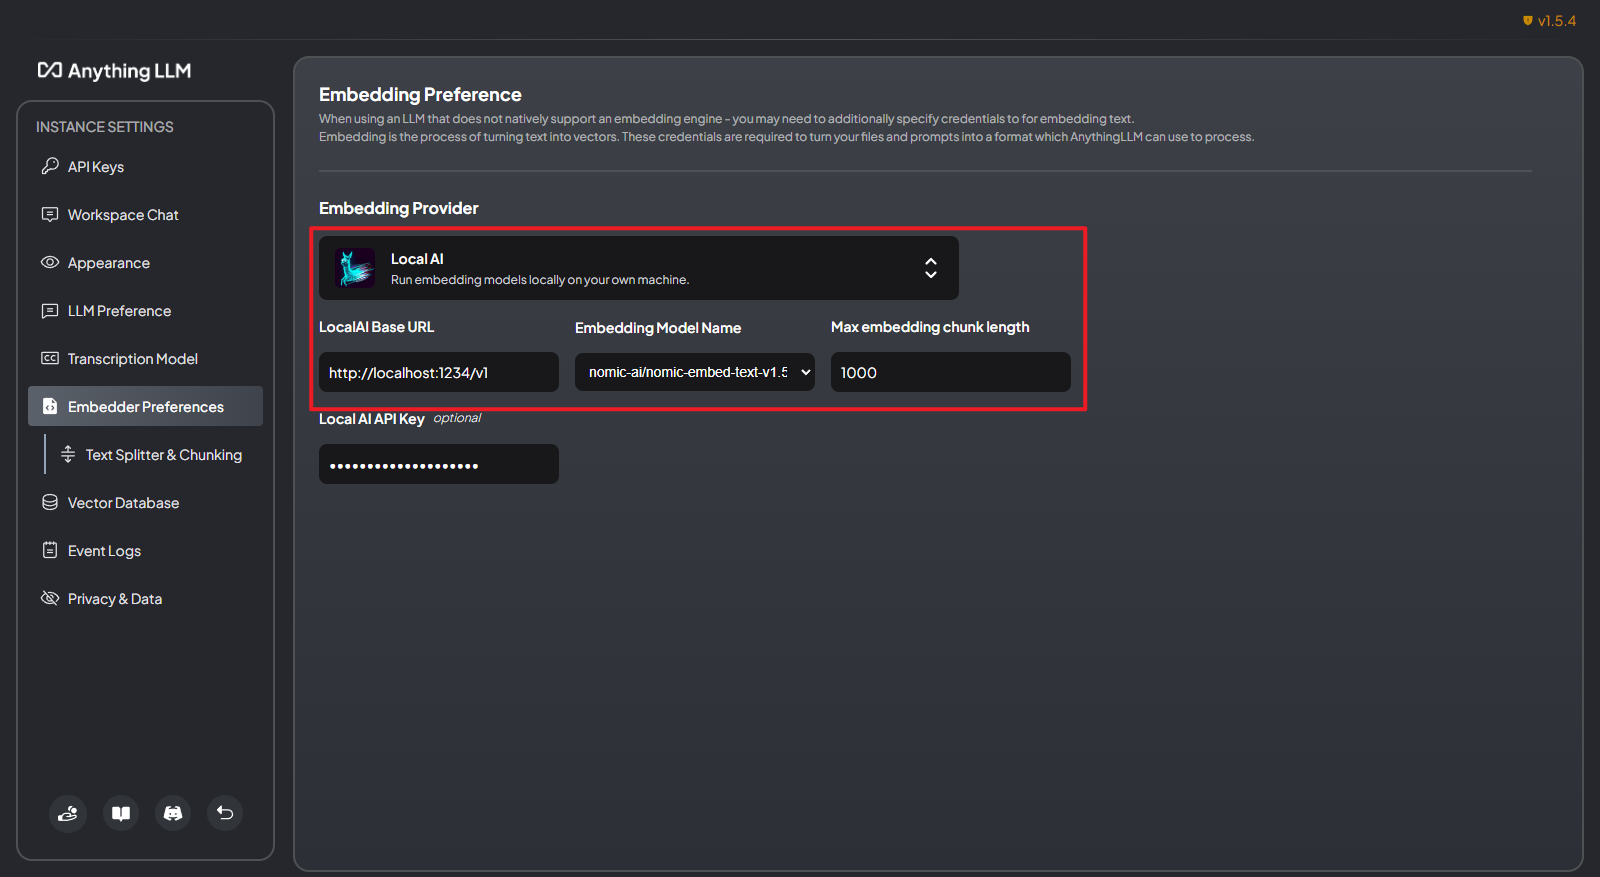Open the Embedding Model Name dropdown
The width and height of the screenshot is (1600, 877).
(695, 372)
